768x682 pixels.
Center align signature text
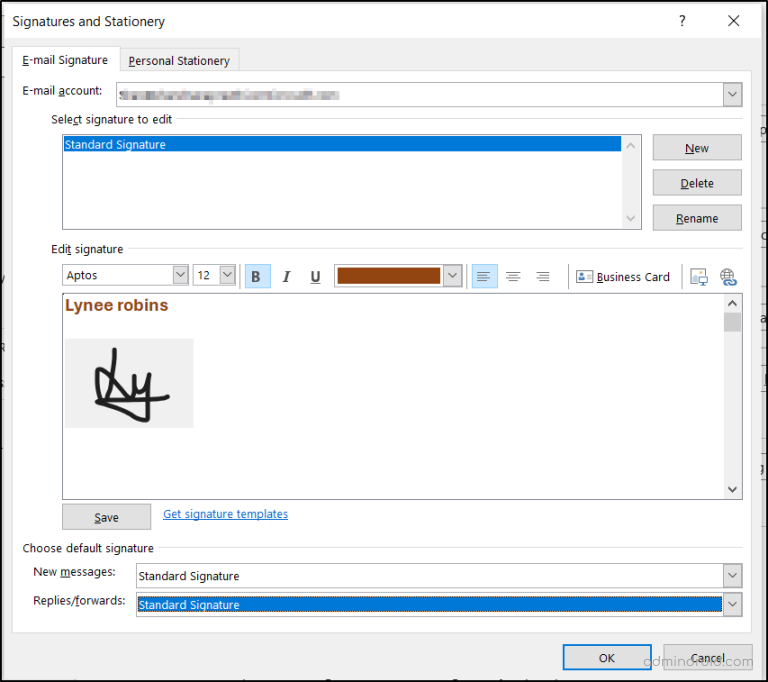coord(513,276)
